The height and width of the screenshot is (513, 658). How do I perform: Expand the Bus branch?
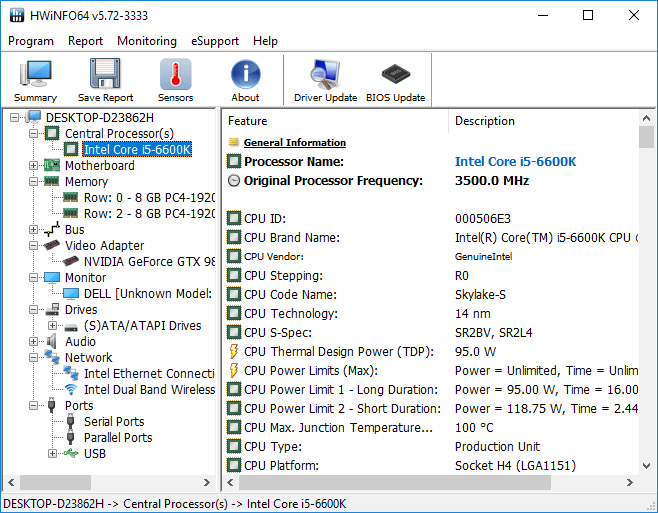pos(33,230)
